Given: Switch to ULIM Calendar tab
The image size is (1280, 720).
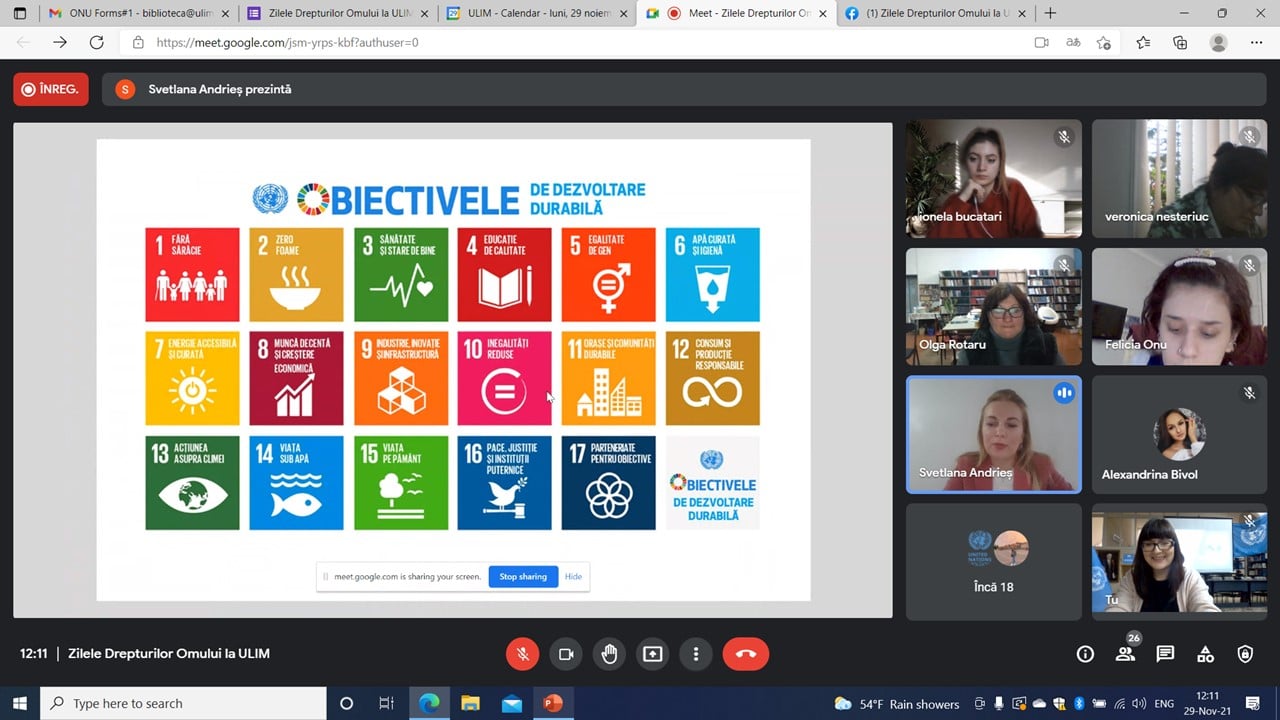Looking at the screenshot, I should coord(537,14).
